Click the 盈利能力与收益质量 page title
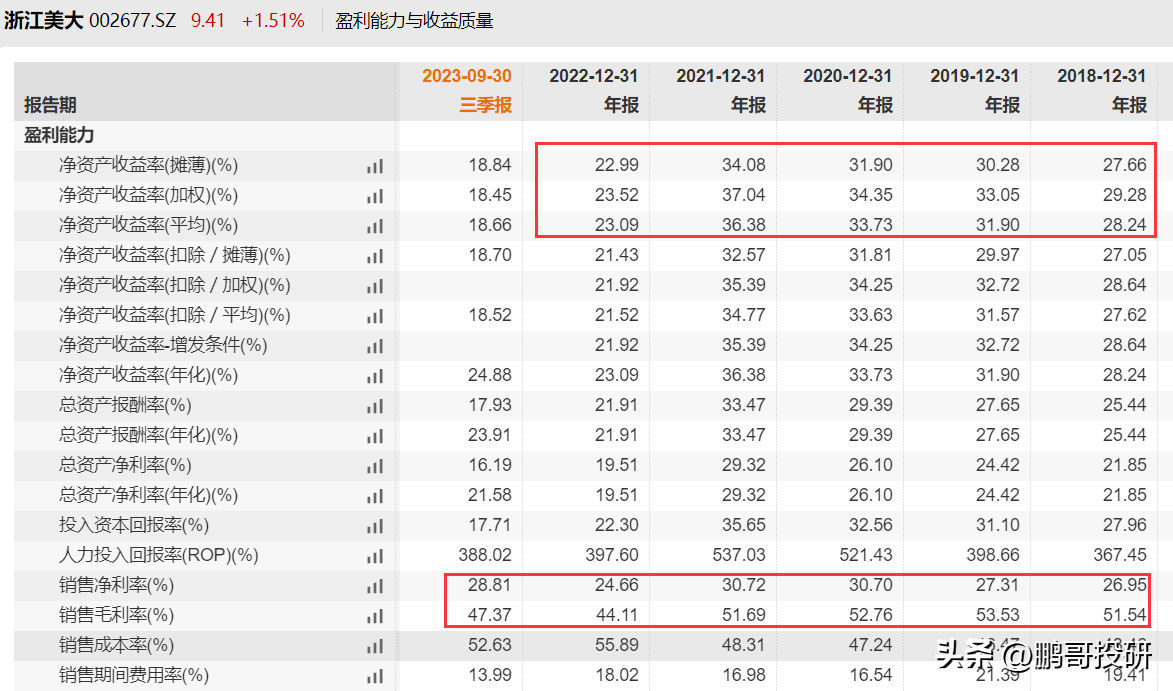 [414, 21]
